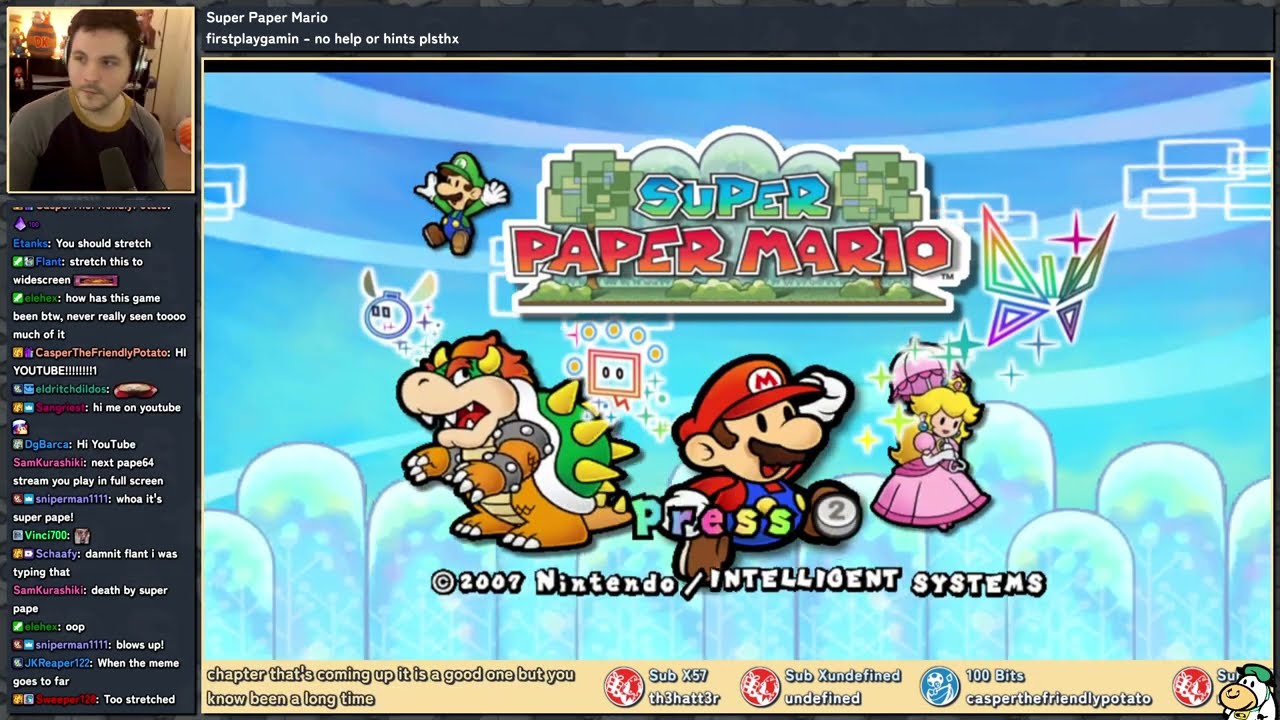Click the streamer's webcam feed
This screenshot has height=720, width=1280.
(101, 99)
